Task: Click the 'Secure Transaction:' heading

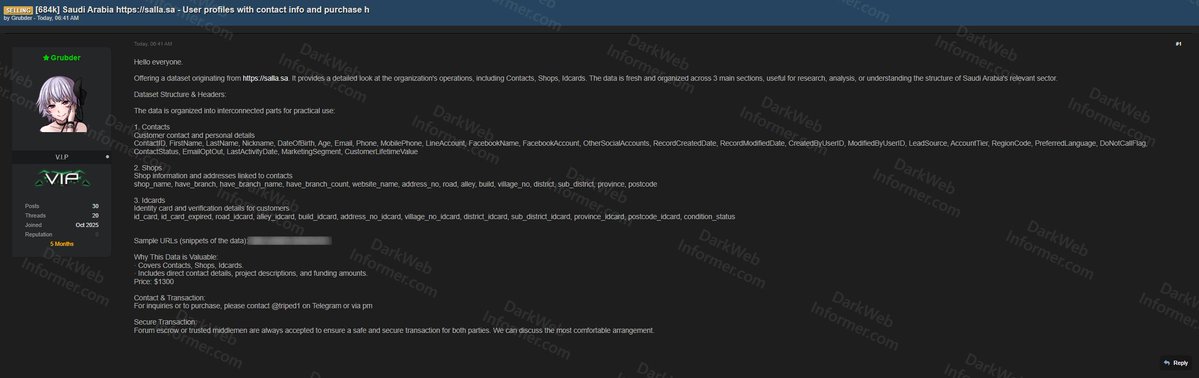Action: (165, 322)
